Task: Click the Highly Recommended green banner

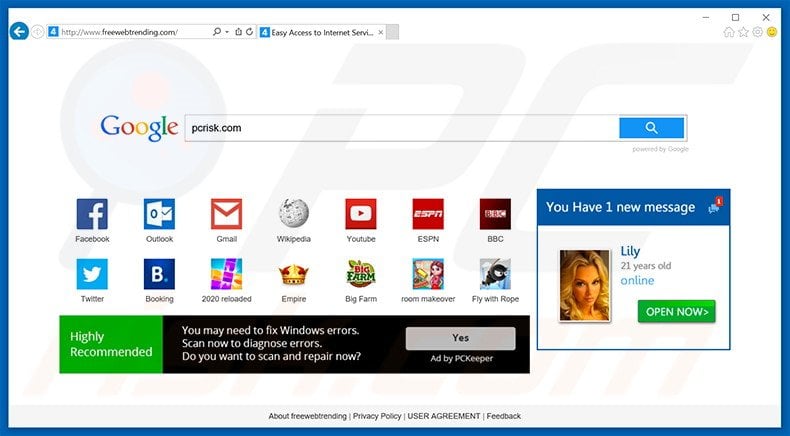Action: coord(111,344)
